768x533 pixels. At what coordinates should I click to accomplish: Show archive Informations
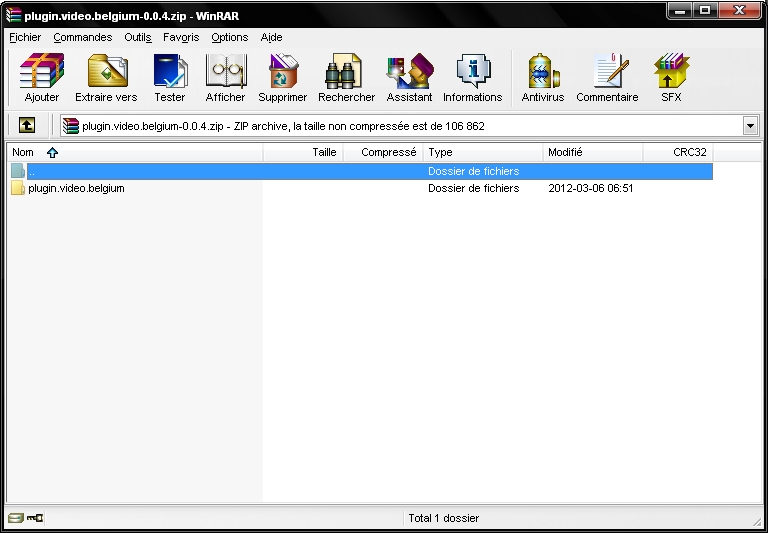click(473, 77)
